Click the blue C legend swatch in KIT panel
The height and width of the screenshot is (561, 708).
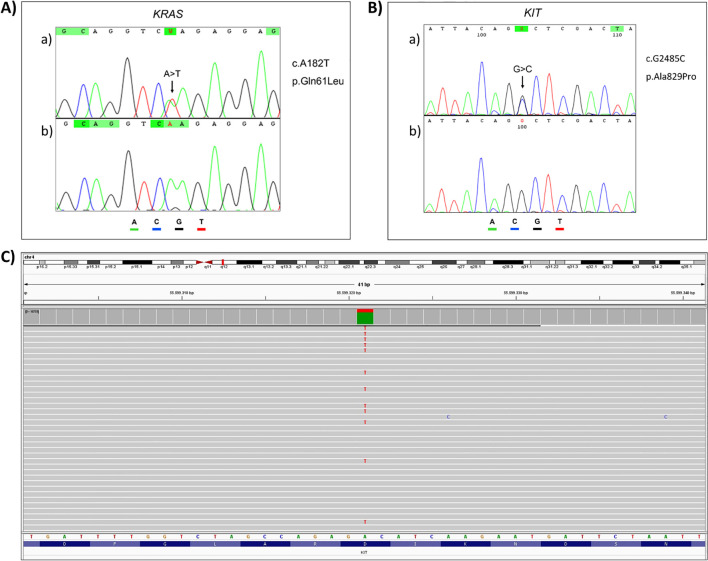pos(514,229)
